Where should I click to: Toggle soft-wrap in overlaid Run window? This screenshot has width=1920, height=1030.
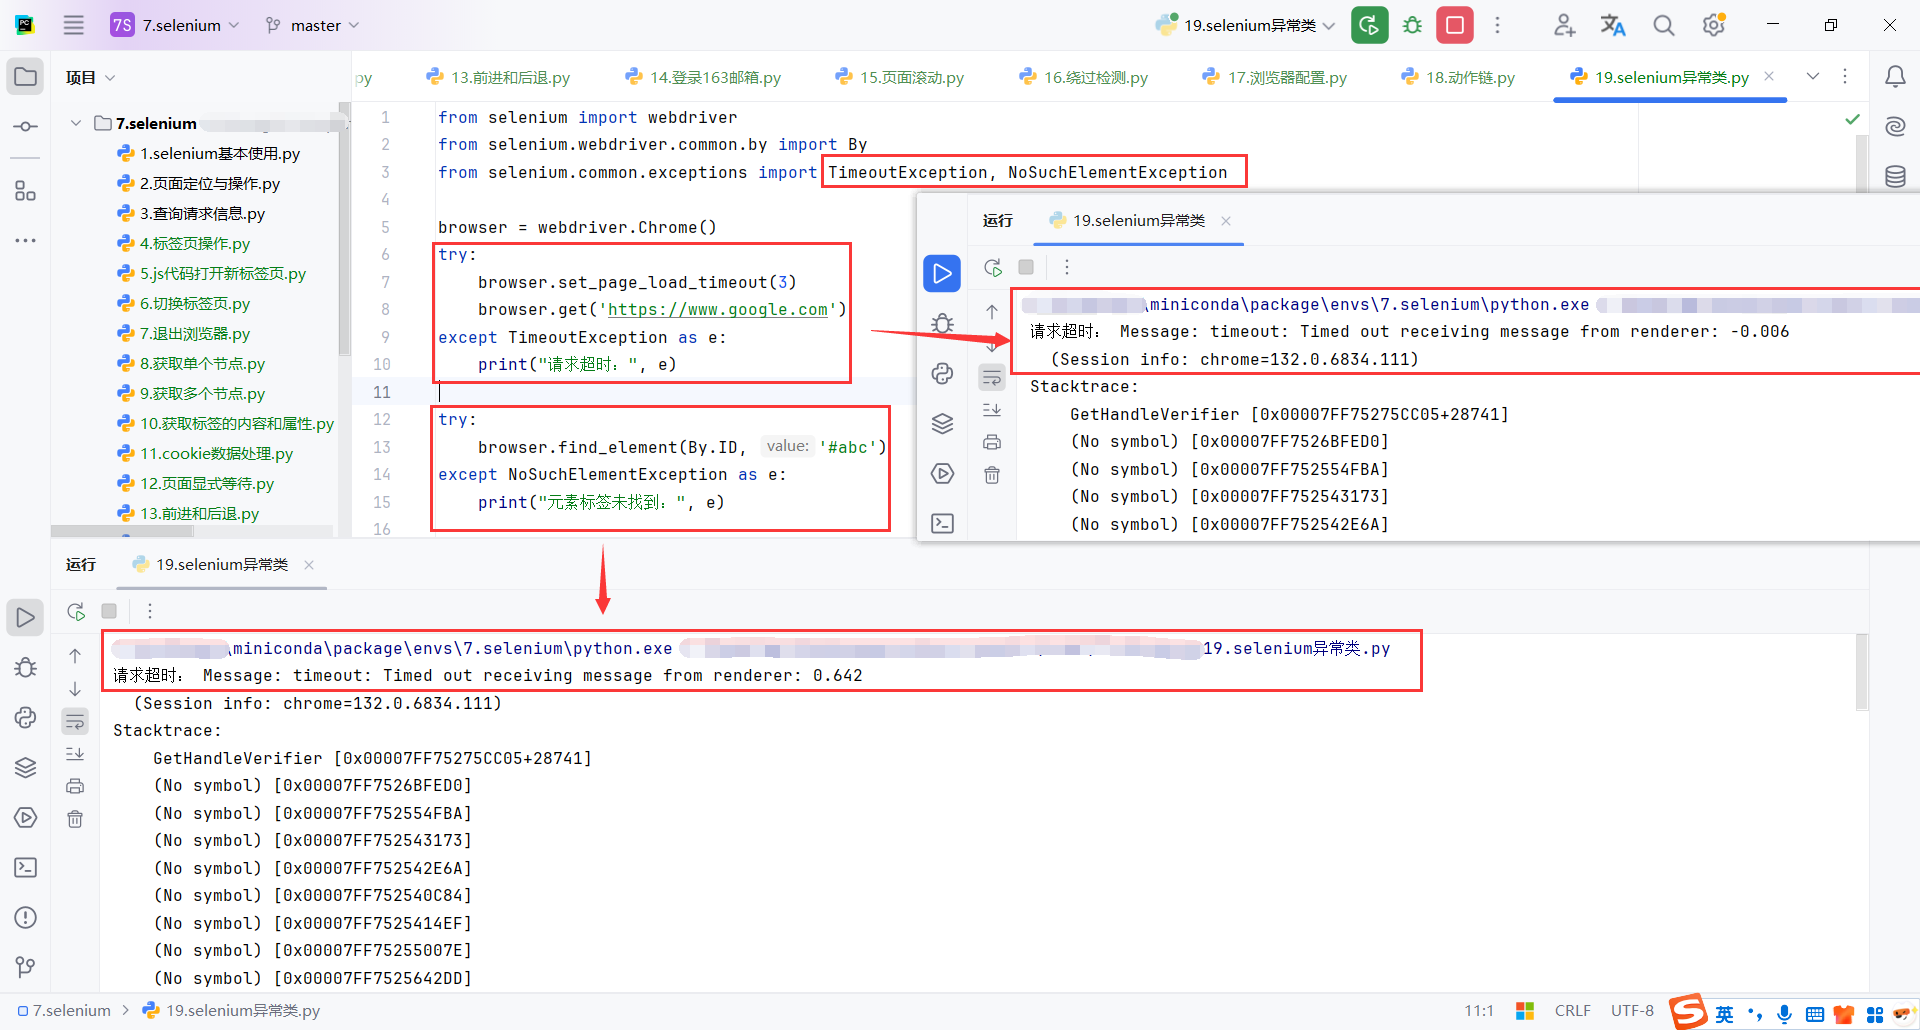coord(992,377)
